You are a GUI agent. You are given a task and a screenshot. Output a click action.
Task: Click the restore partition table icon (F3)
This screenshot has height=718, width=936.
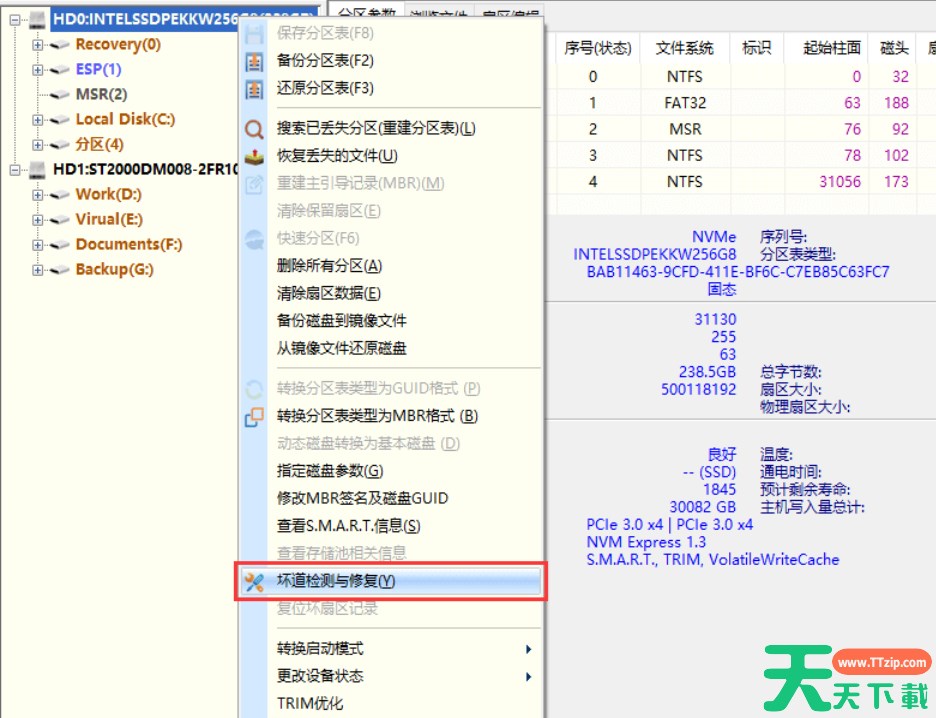coord(254,89)
